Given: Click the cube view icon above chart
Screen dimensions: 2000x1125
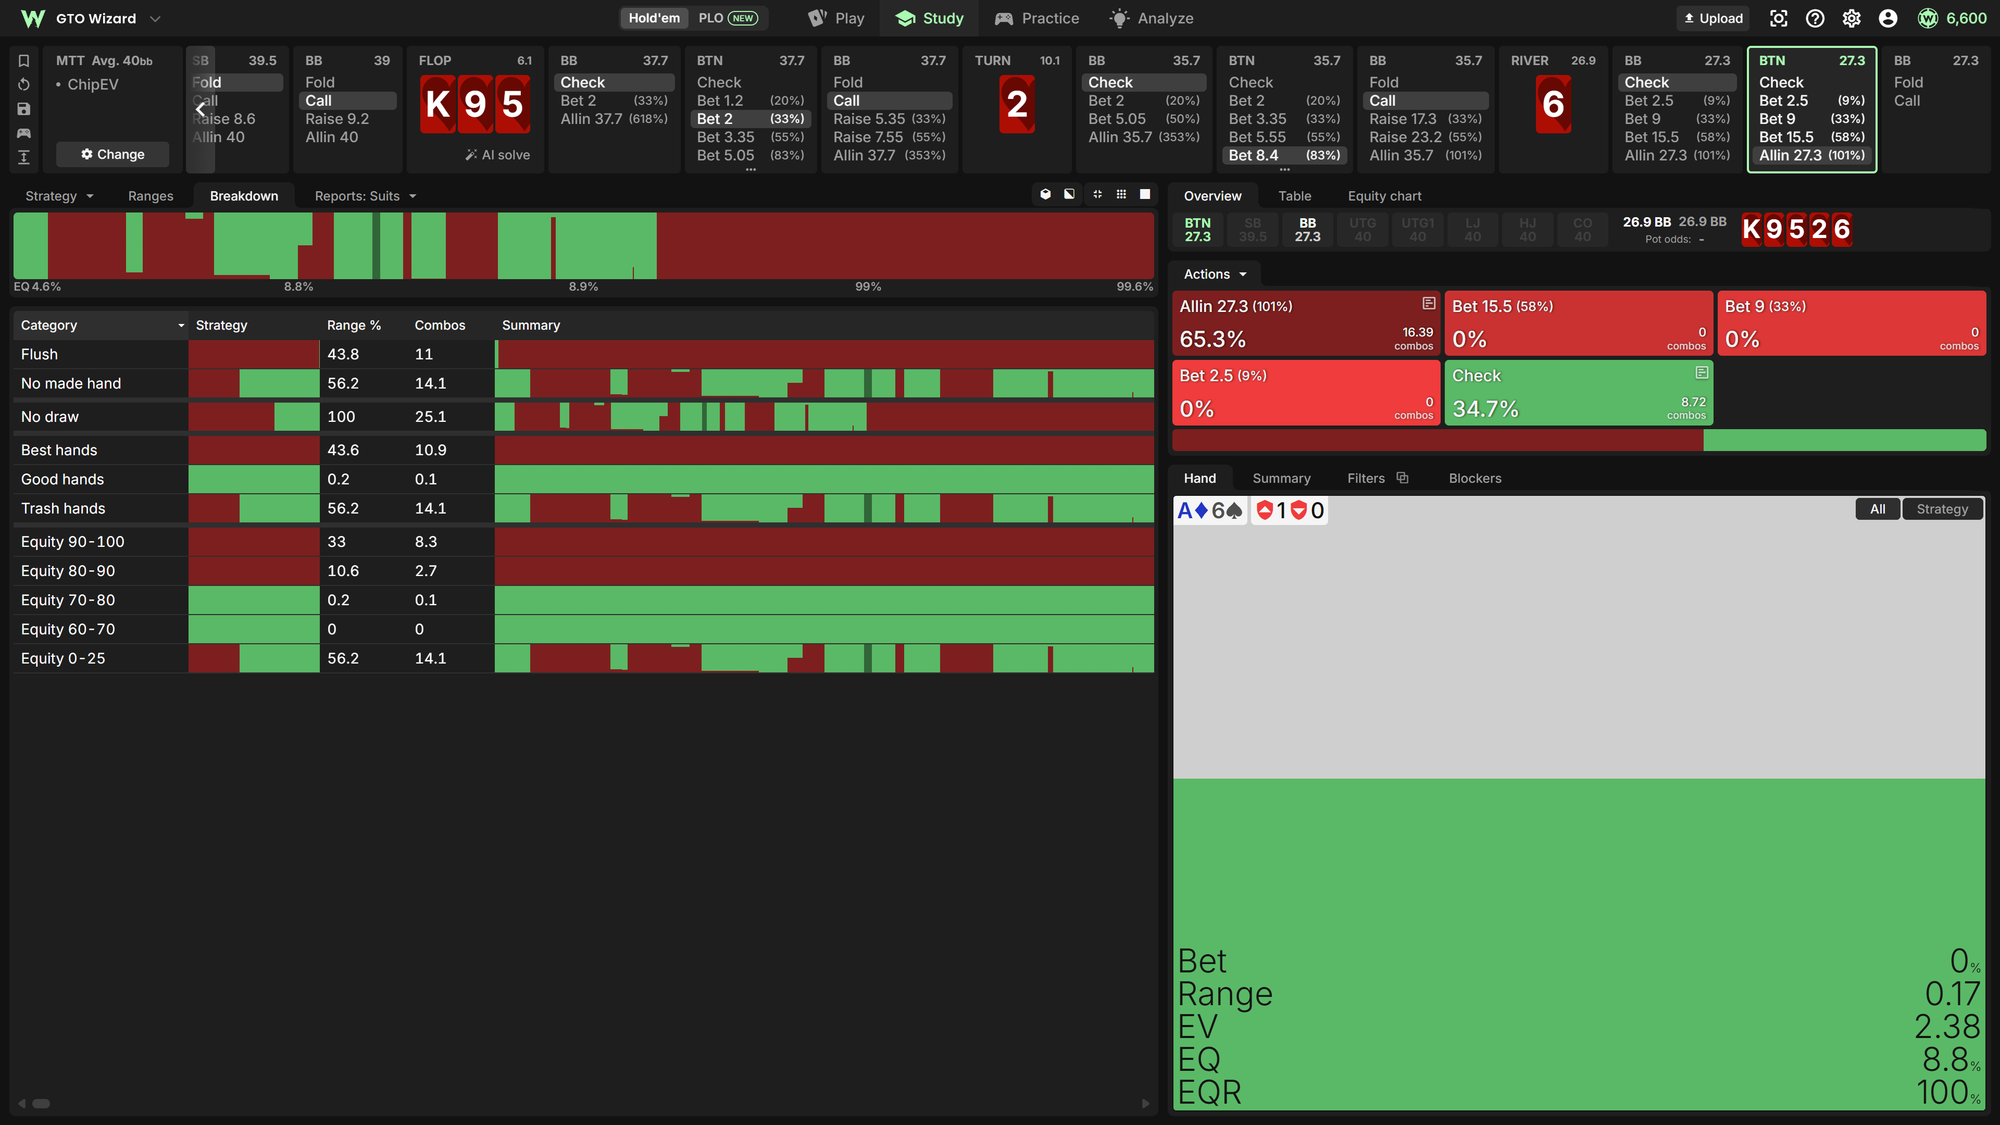Looking at the screenshot, I should pyautogui.click(x=1045, y=194).
